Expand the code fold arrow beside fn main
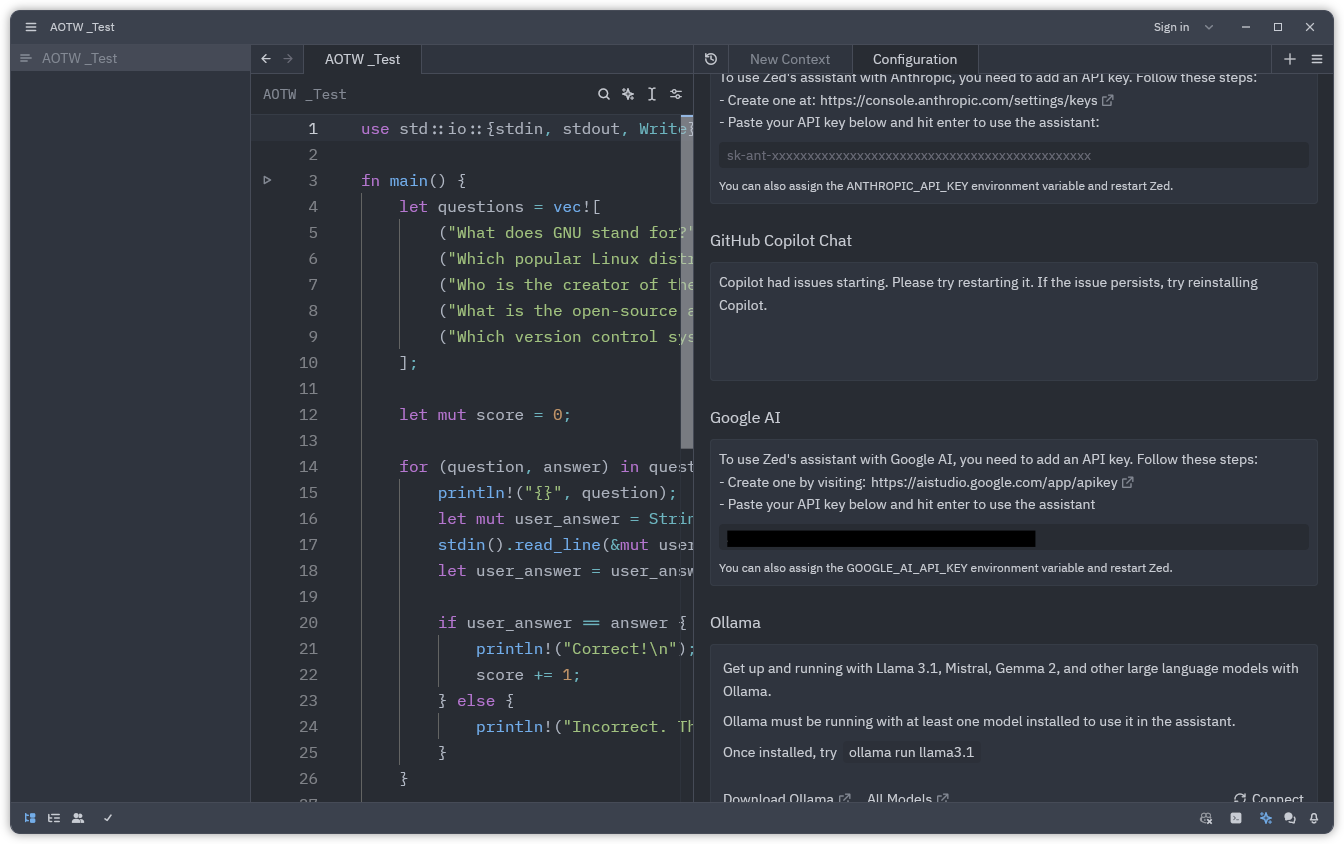The height and width of the screenshot is (844, 1344). tap(267, 180)
